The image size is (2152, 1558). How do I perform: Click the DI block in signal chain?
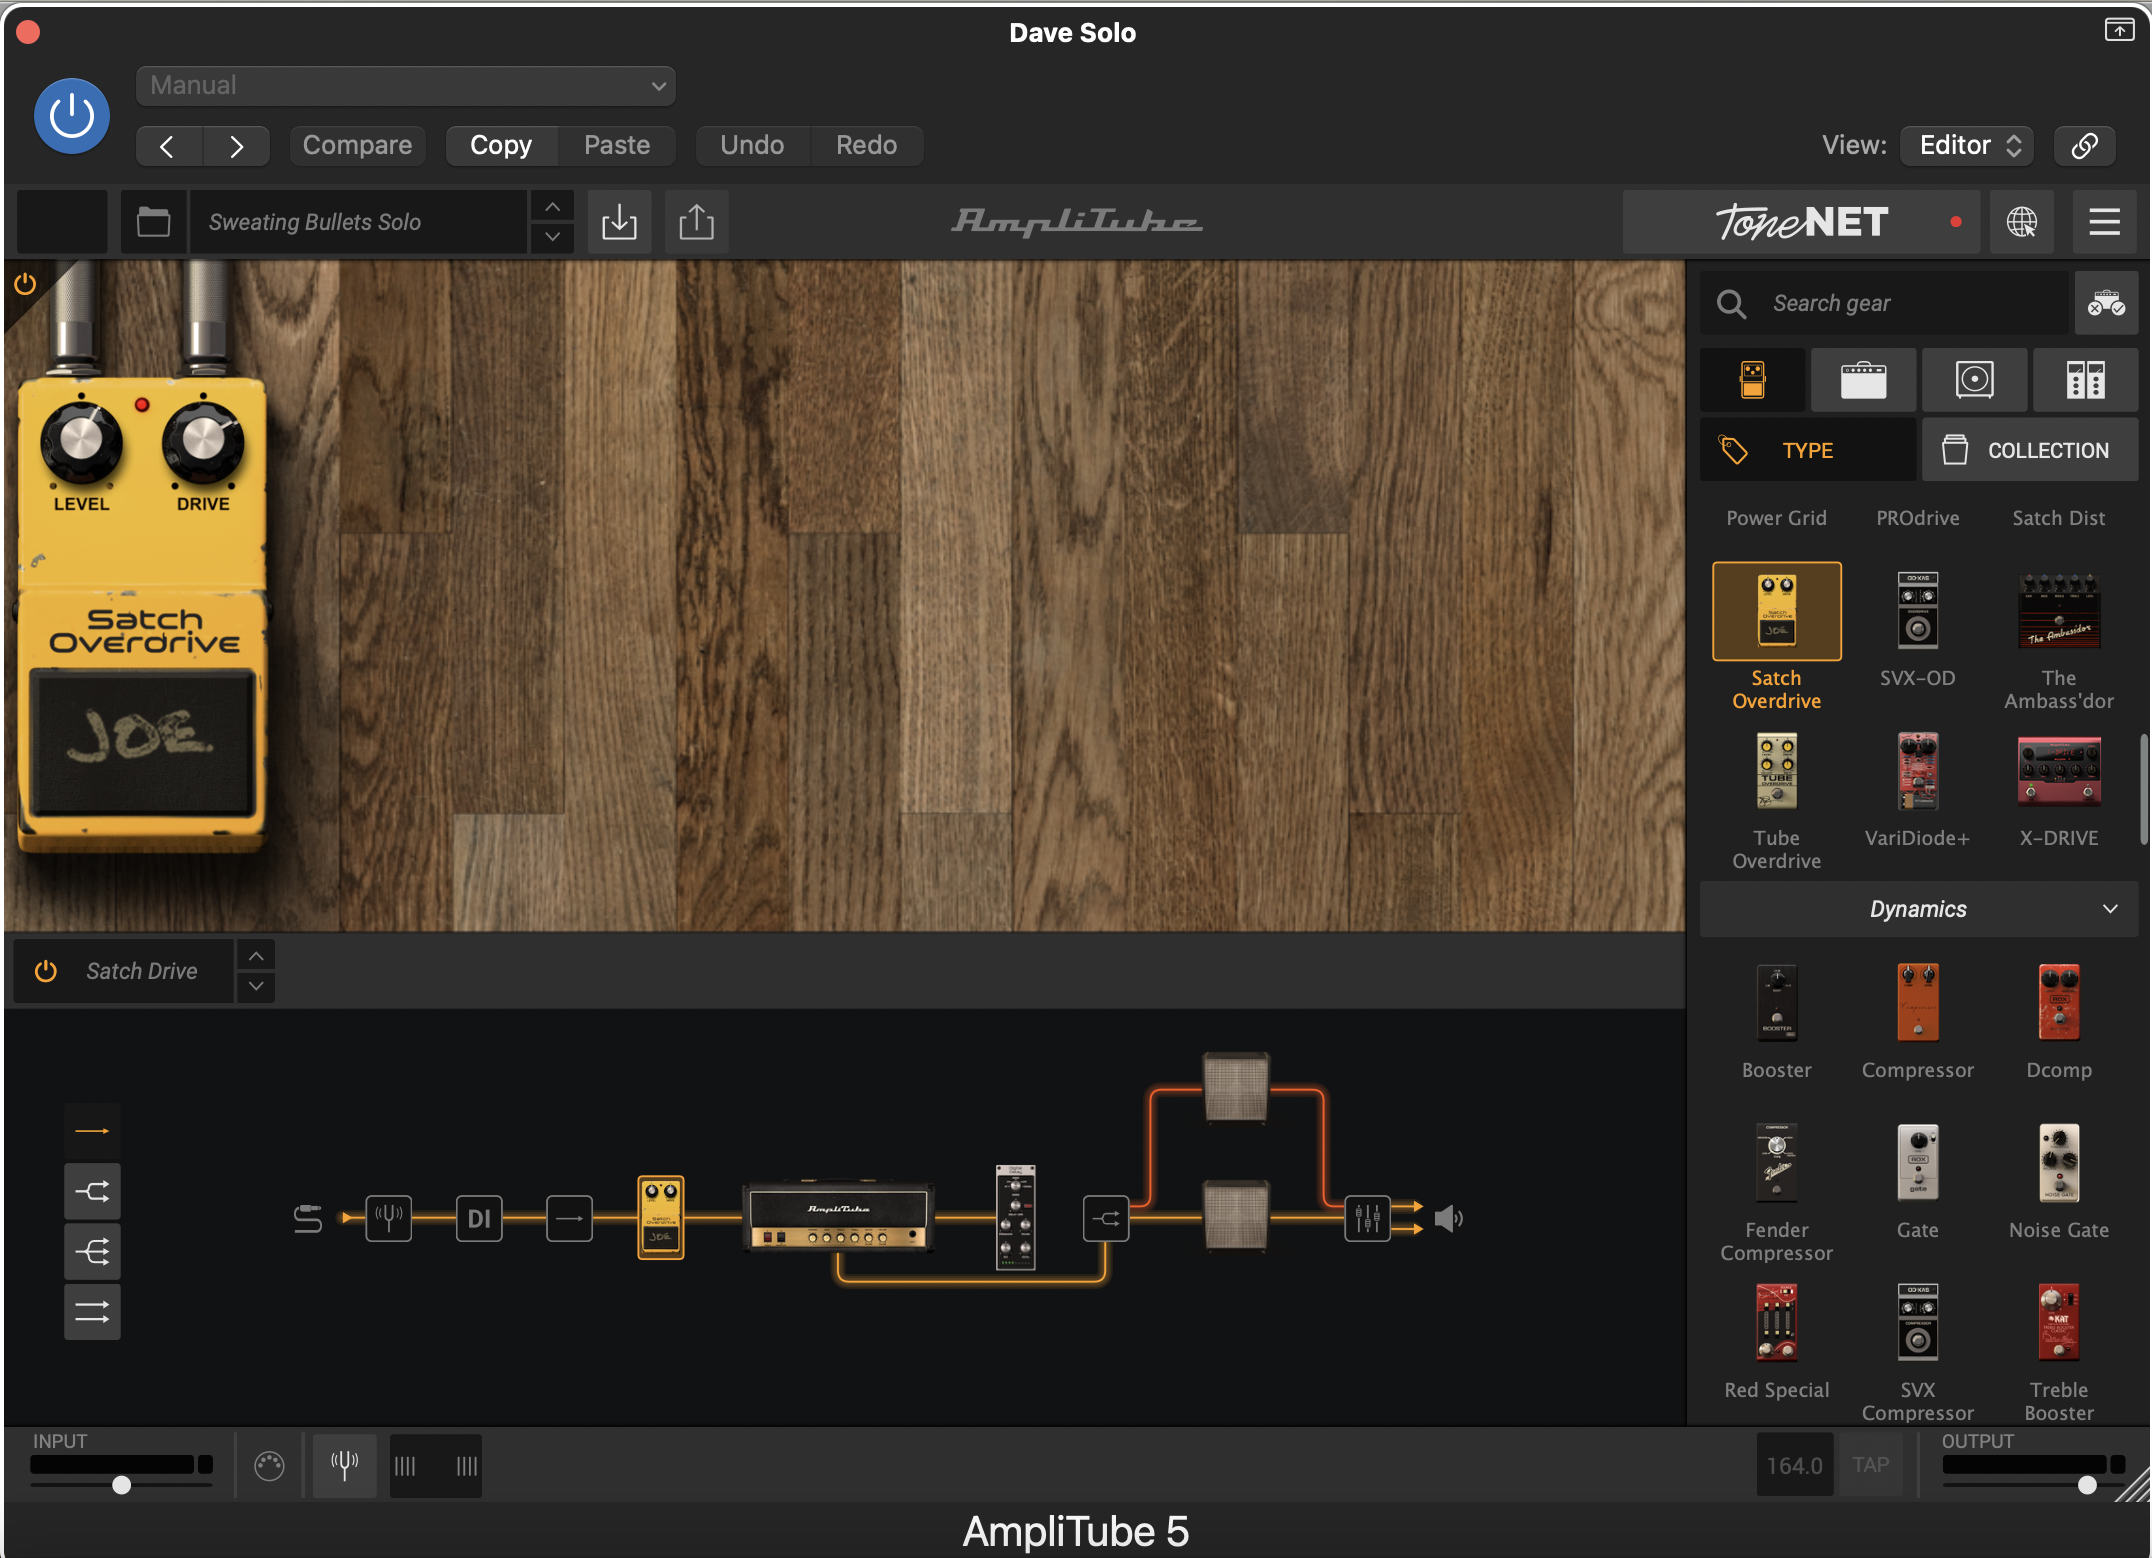tap(479, 1218)
